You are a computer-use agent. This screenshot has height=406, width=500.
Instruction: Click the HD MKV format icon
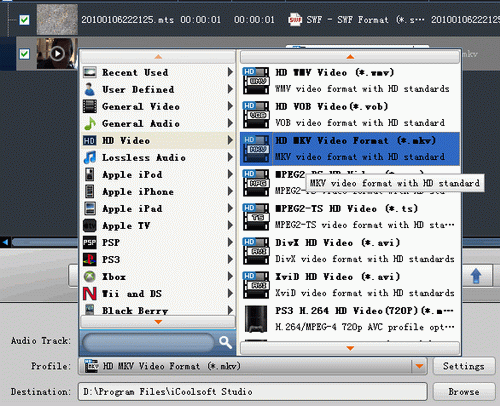point(256,149)
